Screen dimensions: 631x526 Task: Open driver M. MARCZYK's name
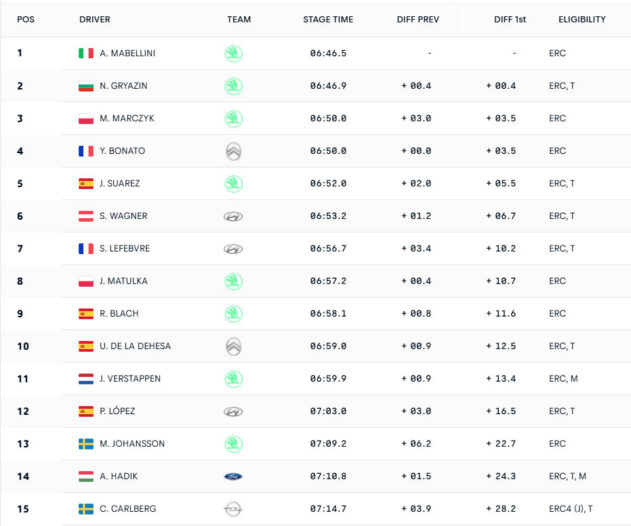127,118
